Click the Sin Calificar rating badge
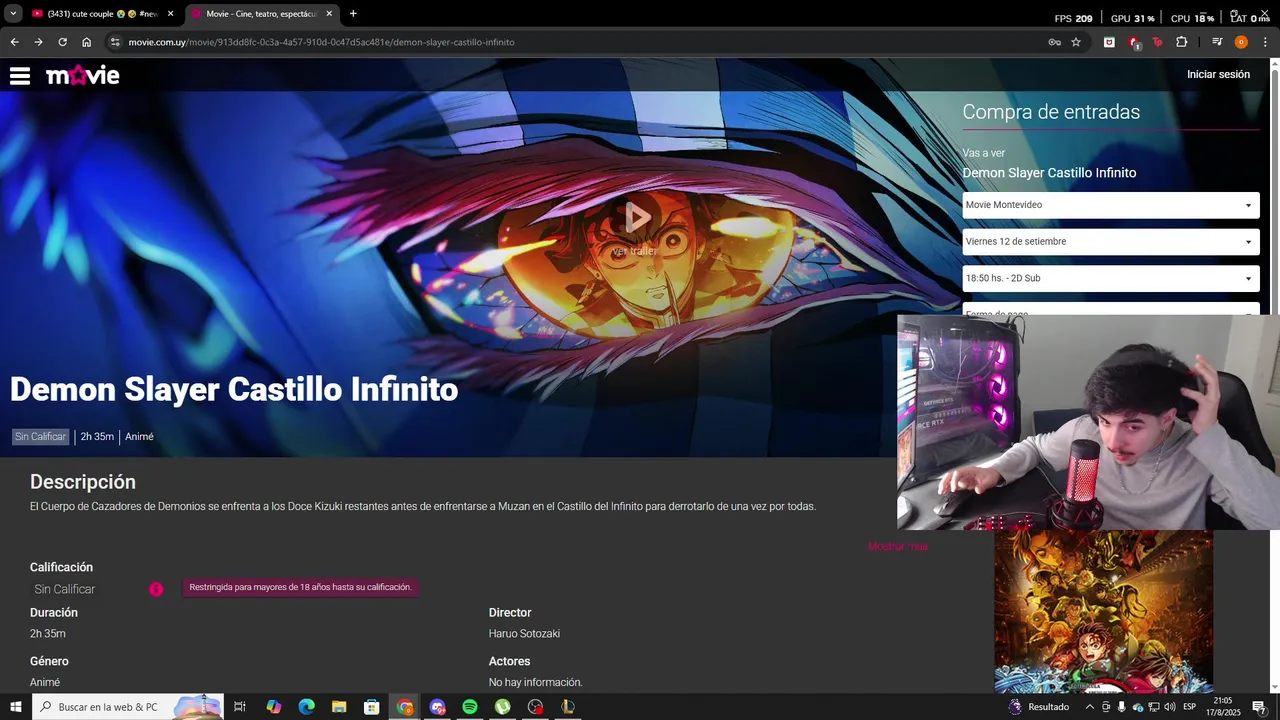 (40, 437)
